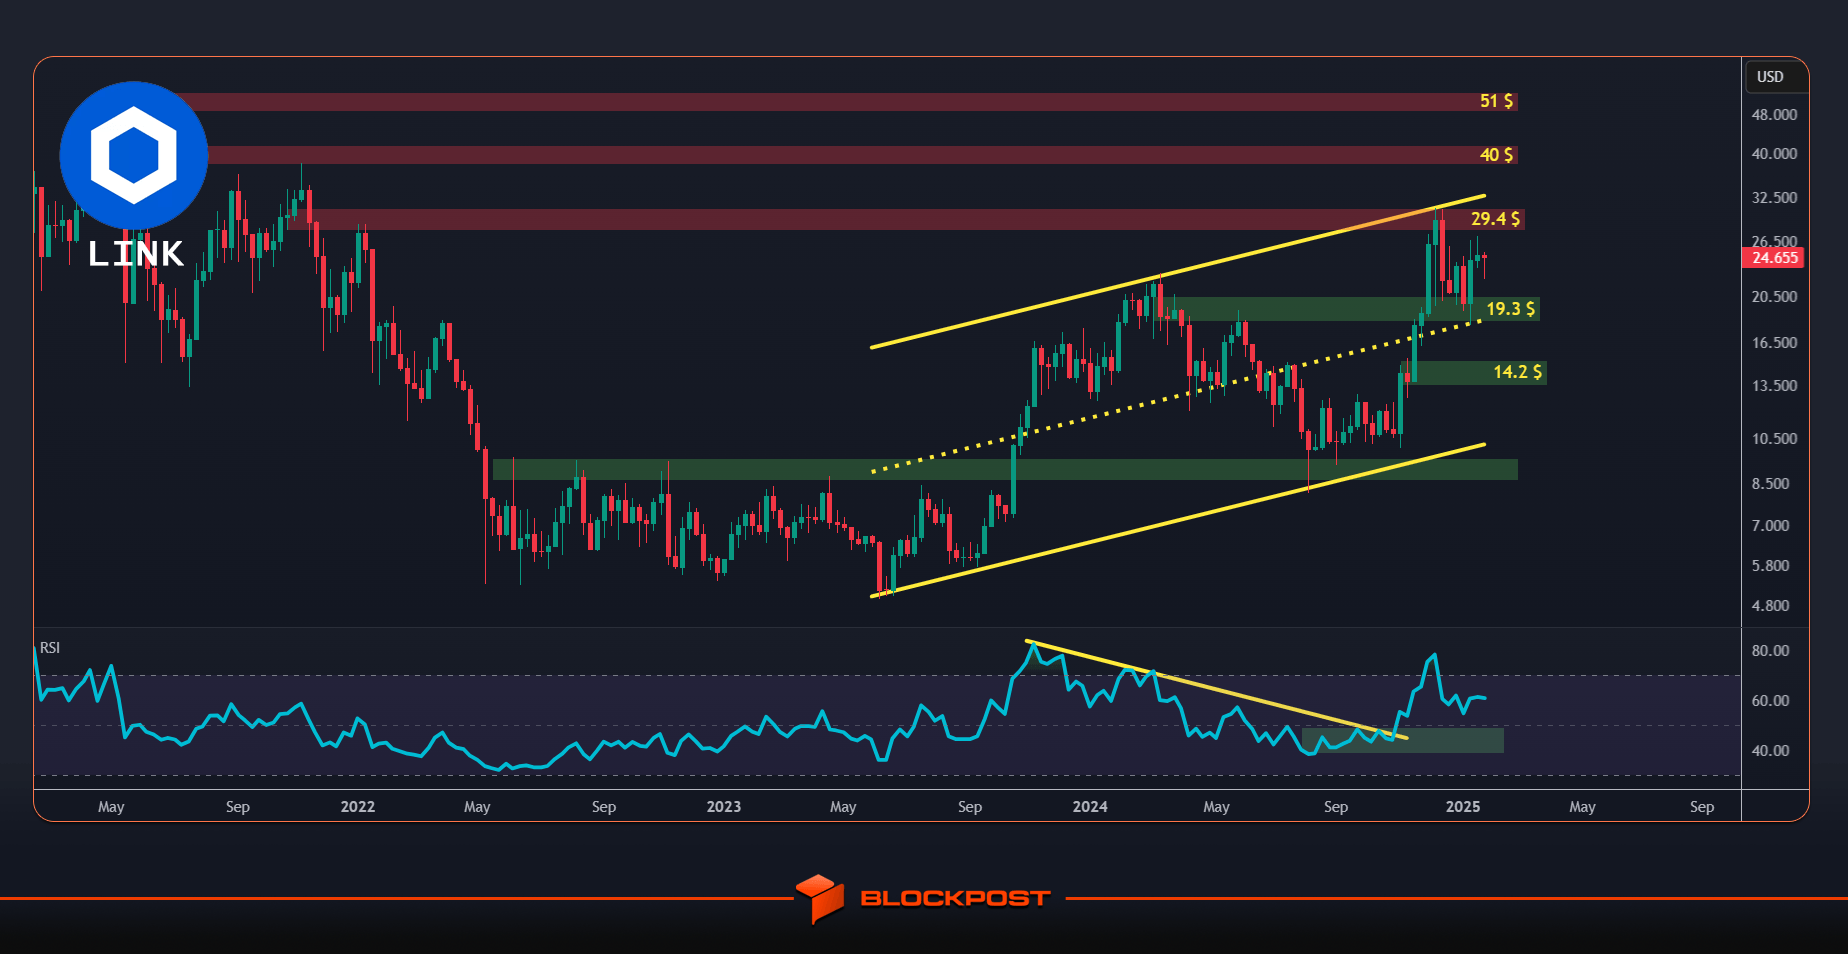
Task: Click the RSI 80.00 scale value
Action: pos(1770,651)
